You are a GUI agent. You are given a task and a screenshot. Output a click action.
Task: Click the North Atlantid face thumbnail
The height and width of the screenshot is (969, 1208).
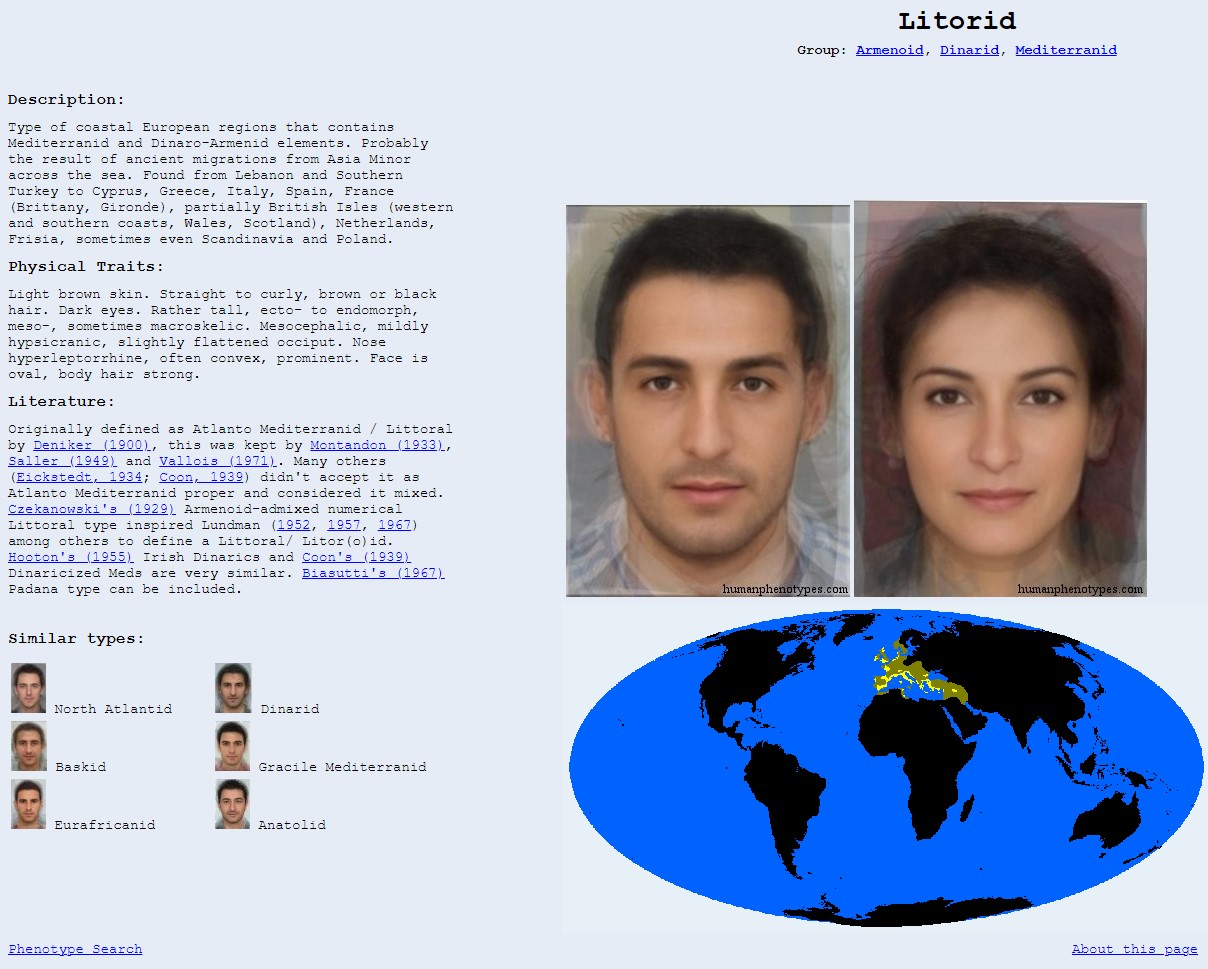28,688
